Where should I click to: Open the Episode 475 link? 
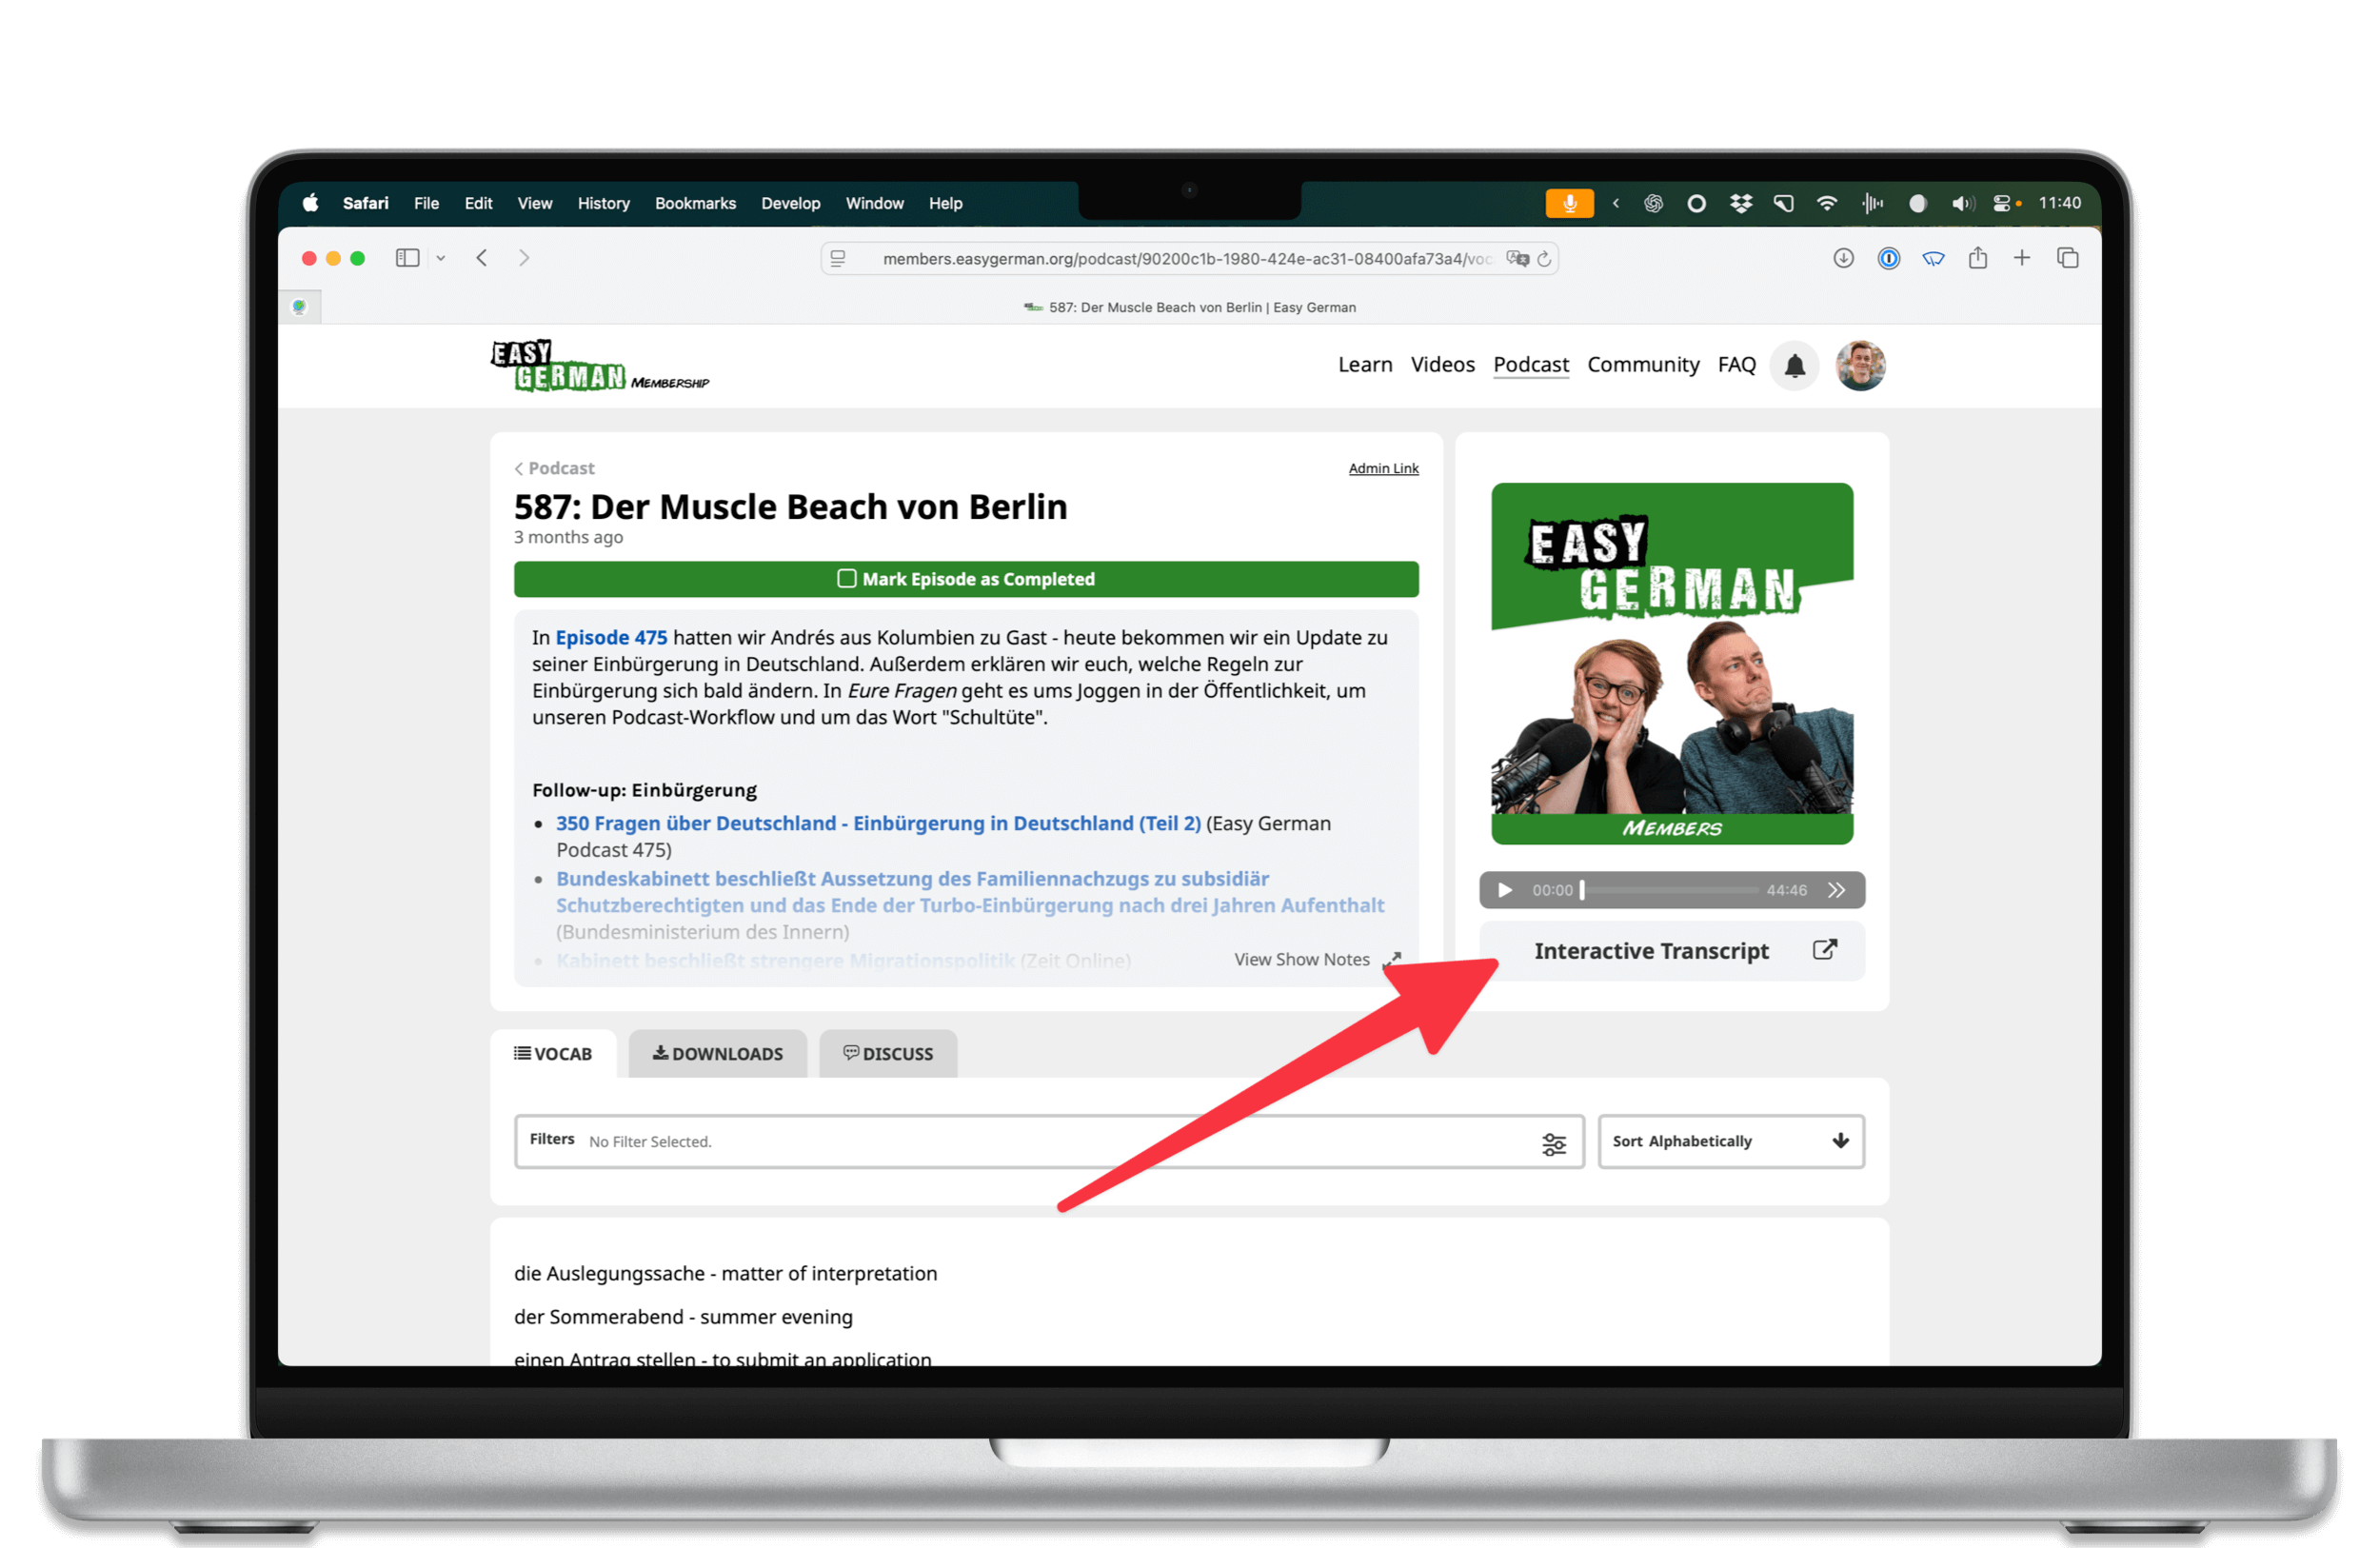611,637
